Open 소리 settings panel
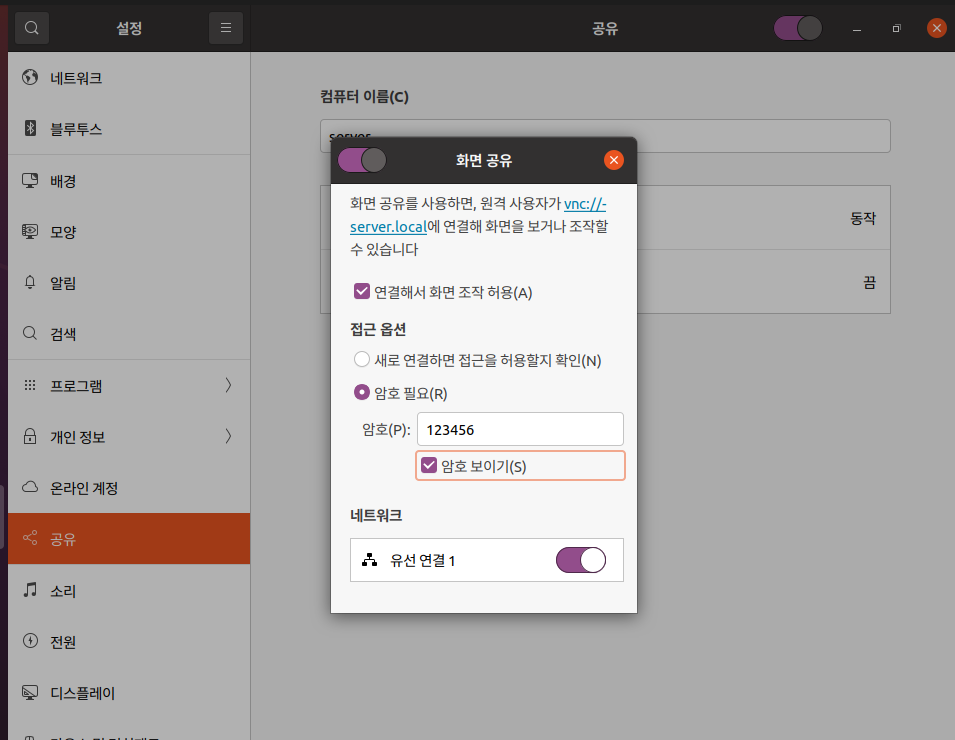 [129, 590]
